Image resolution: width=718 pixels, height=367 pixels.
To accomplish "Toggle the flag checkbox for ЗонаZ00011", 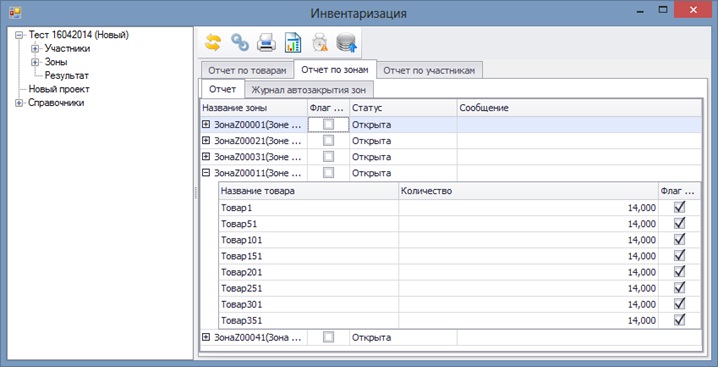I will 328,173.
